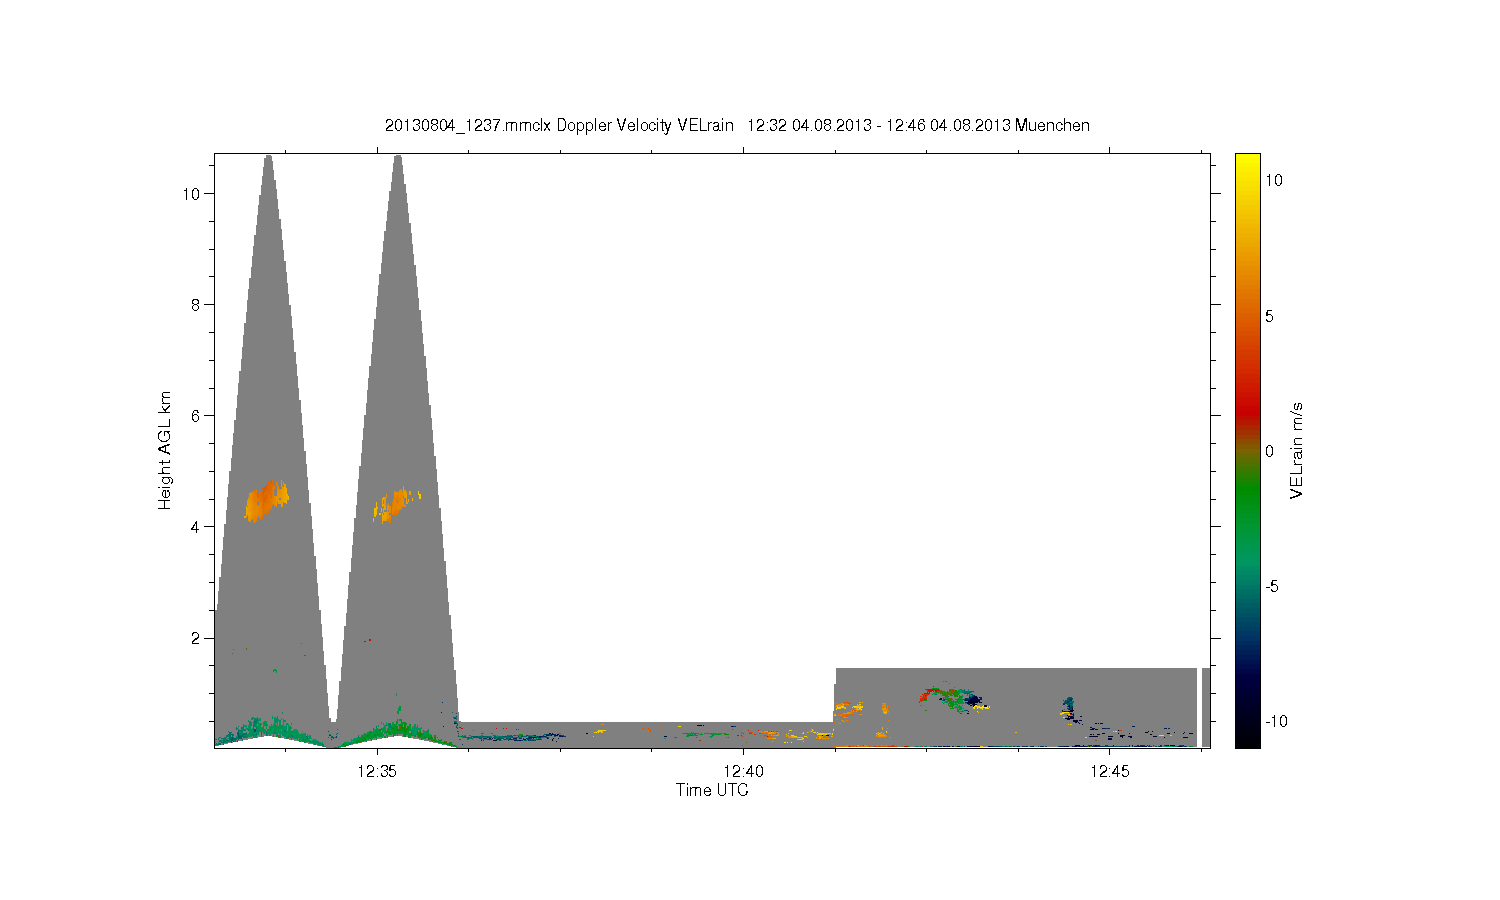Click the velocity color scale bar
The image size is (1500, 900).
(1247, 450)
